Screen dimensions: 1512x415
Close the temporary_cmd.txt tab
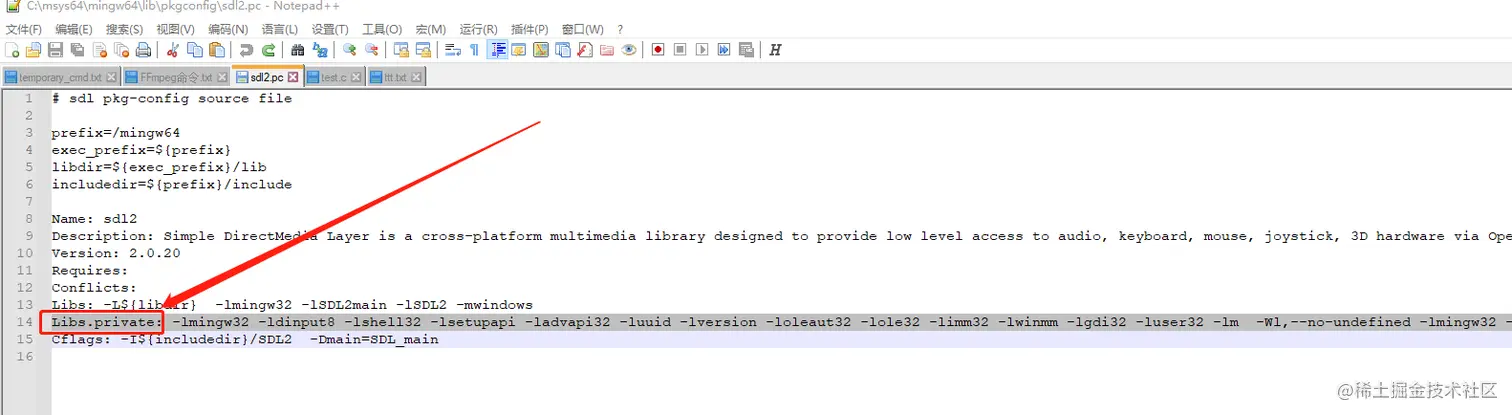[x=111, y=77]
